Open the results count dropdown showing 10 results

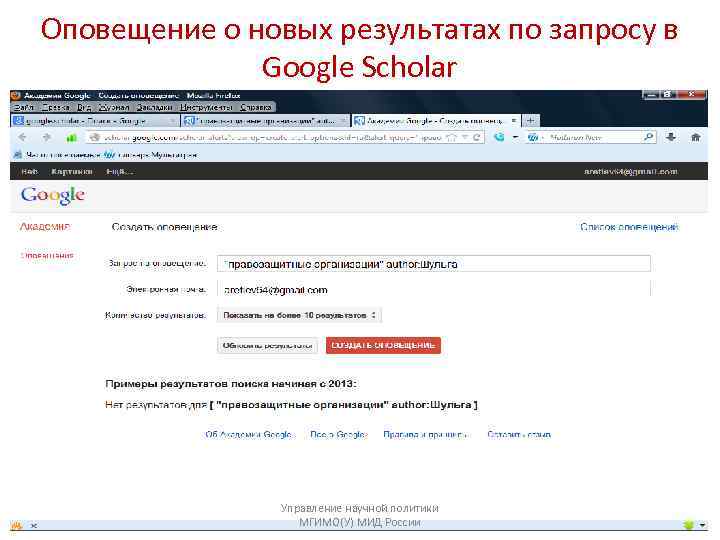coord(299,315)
